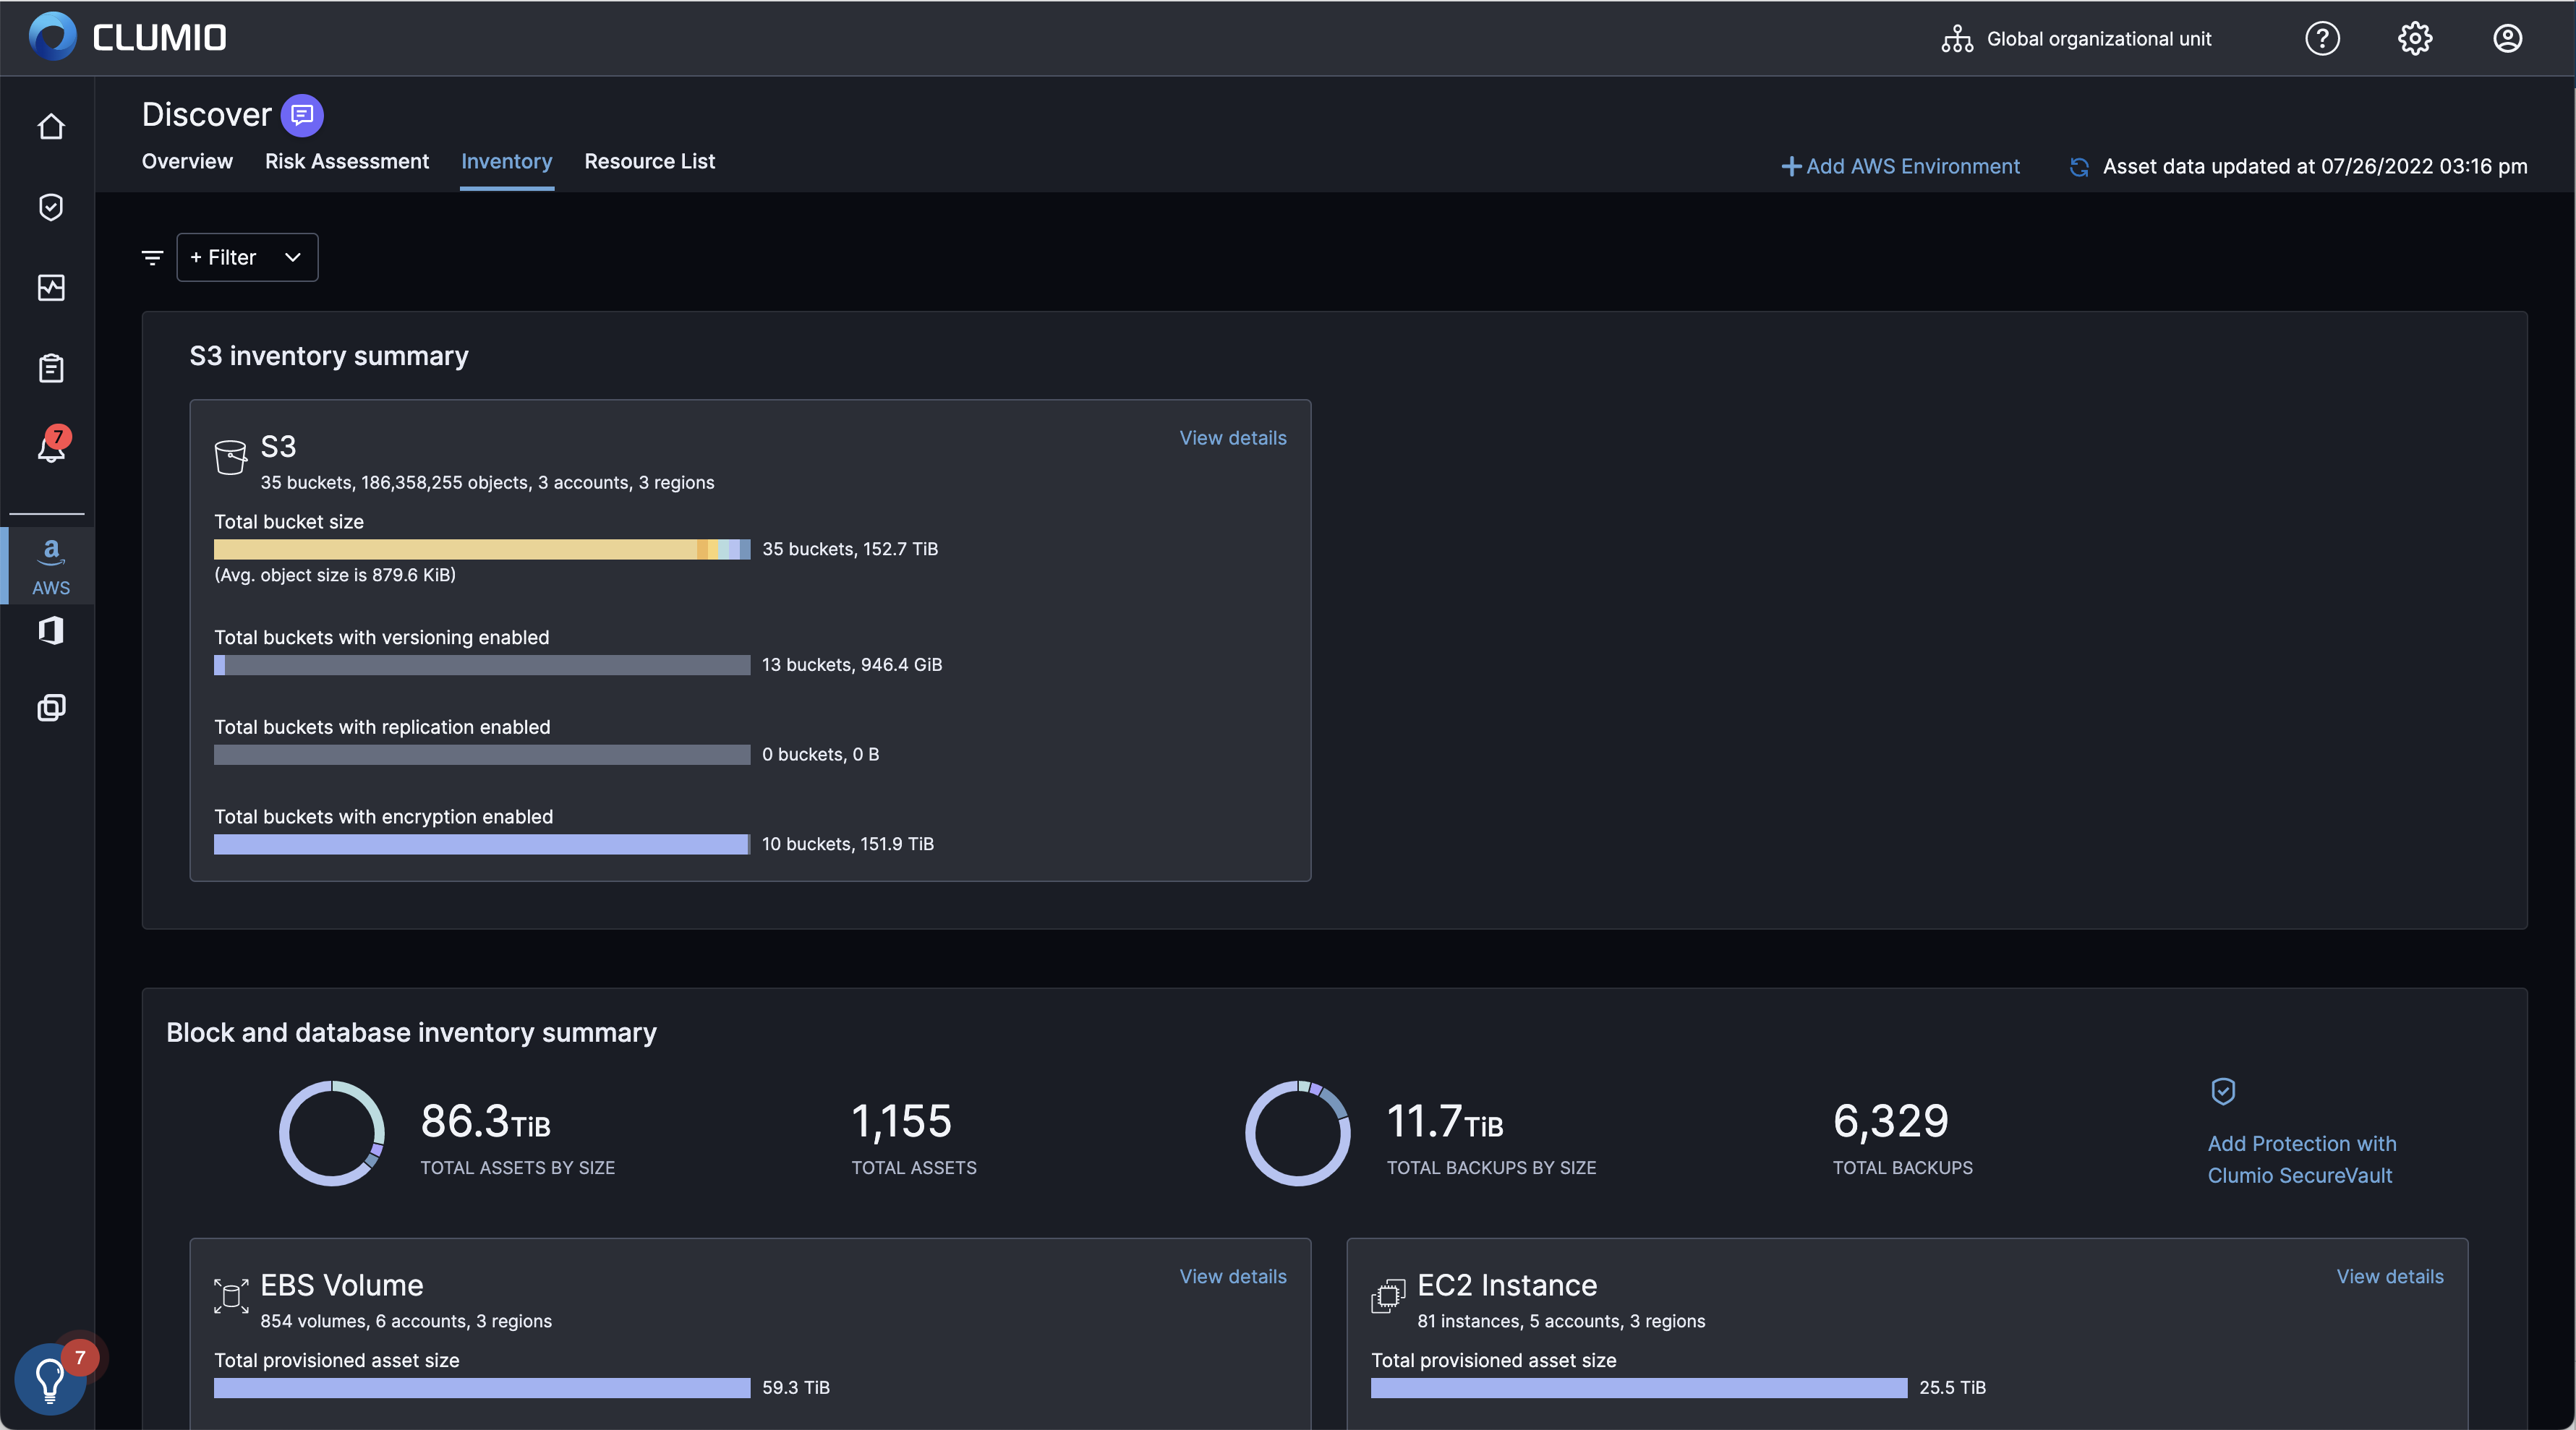This screenshot has width=2576, height=1430.
Task: Click '81 instances, 5 accounts, 3 regions'
Action: (x=1561, y=1321)
